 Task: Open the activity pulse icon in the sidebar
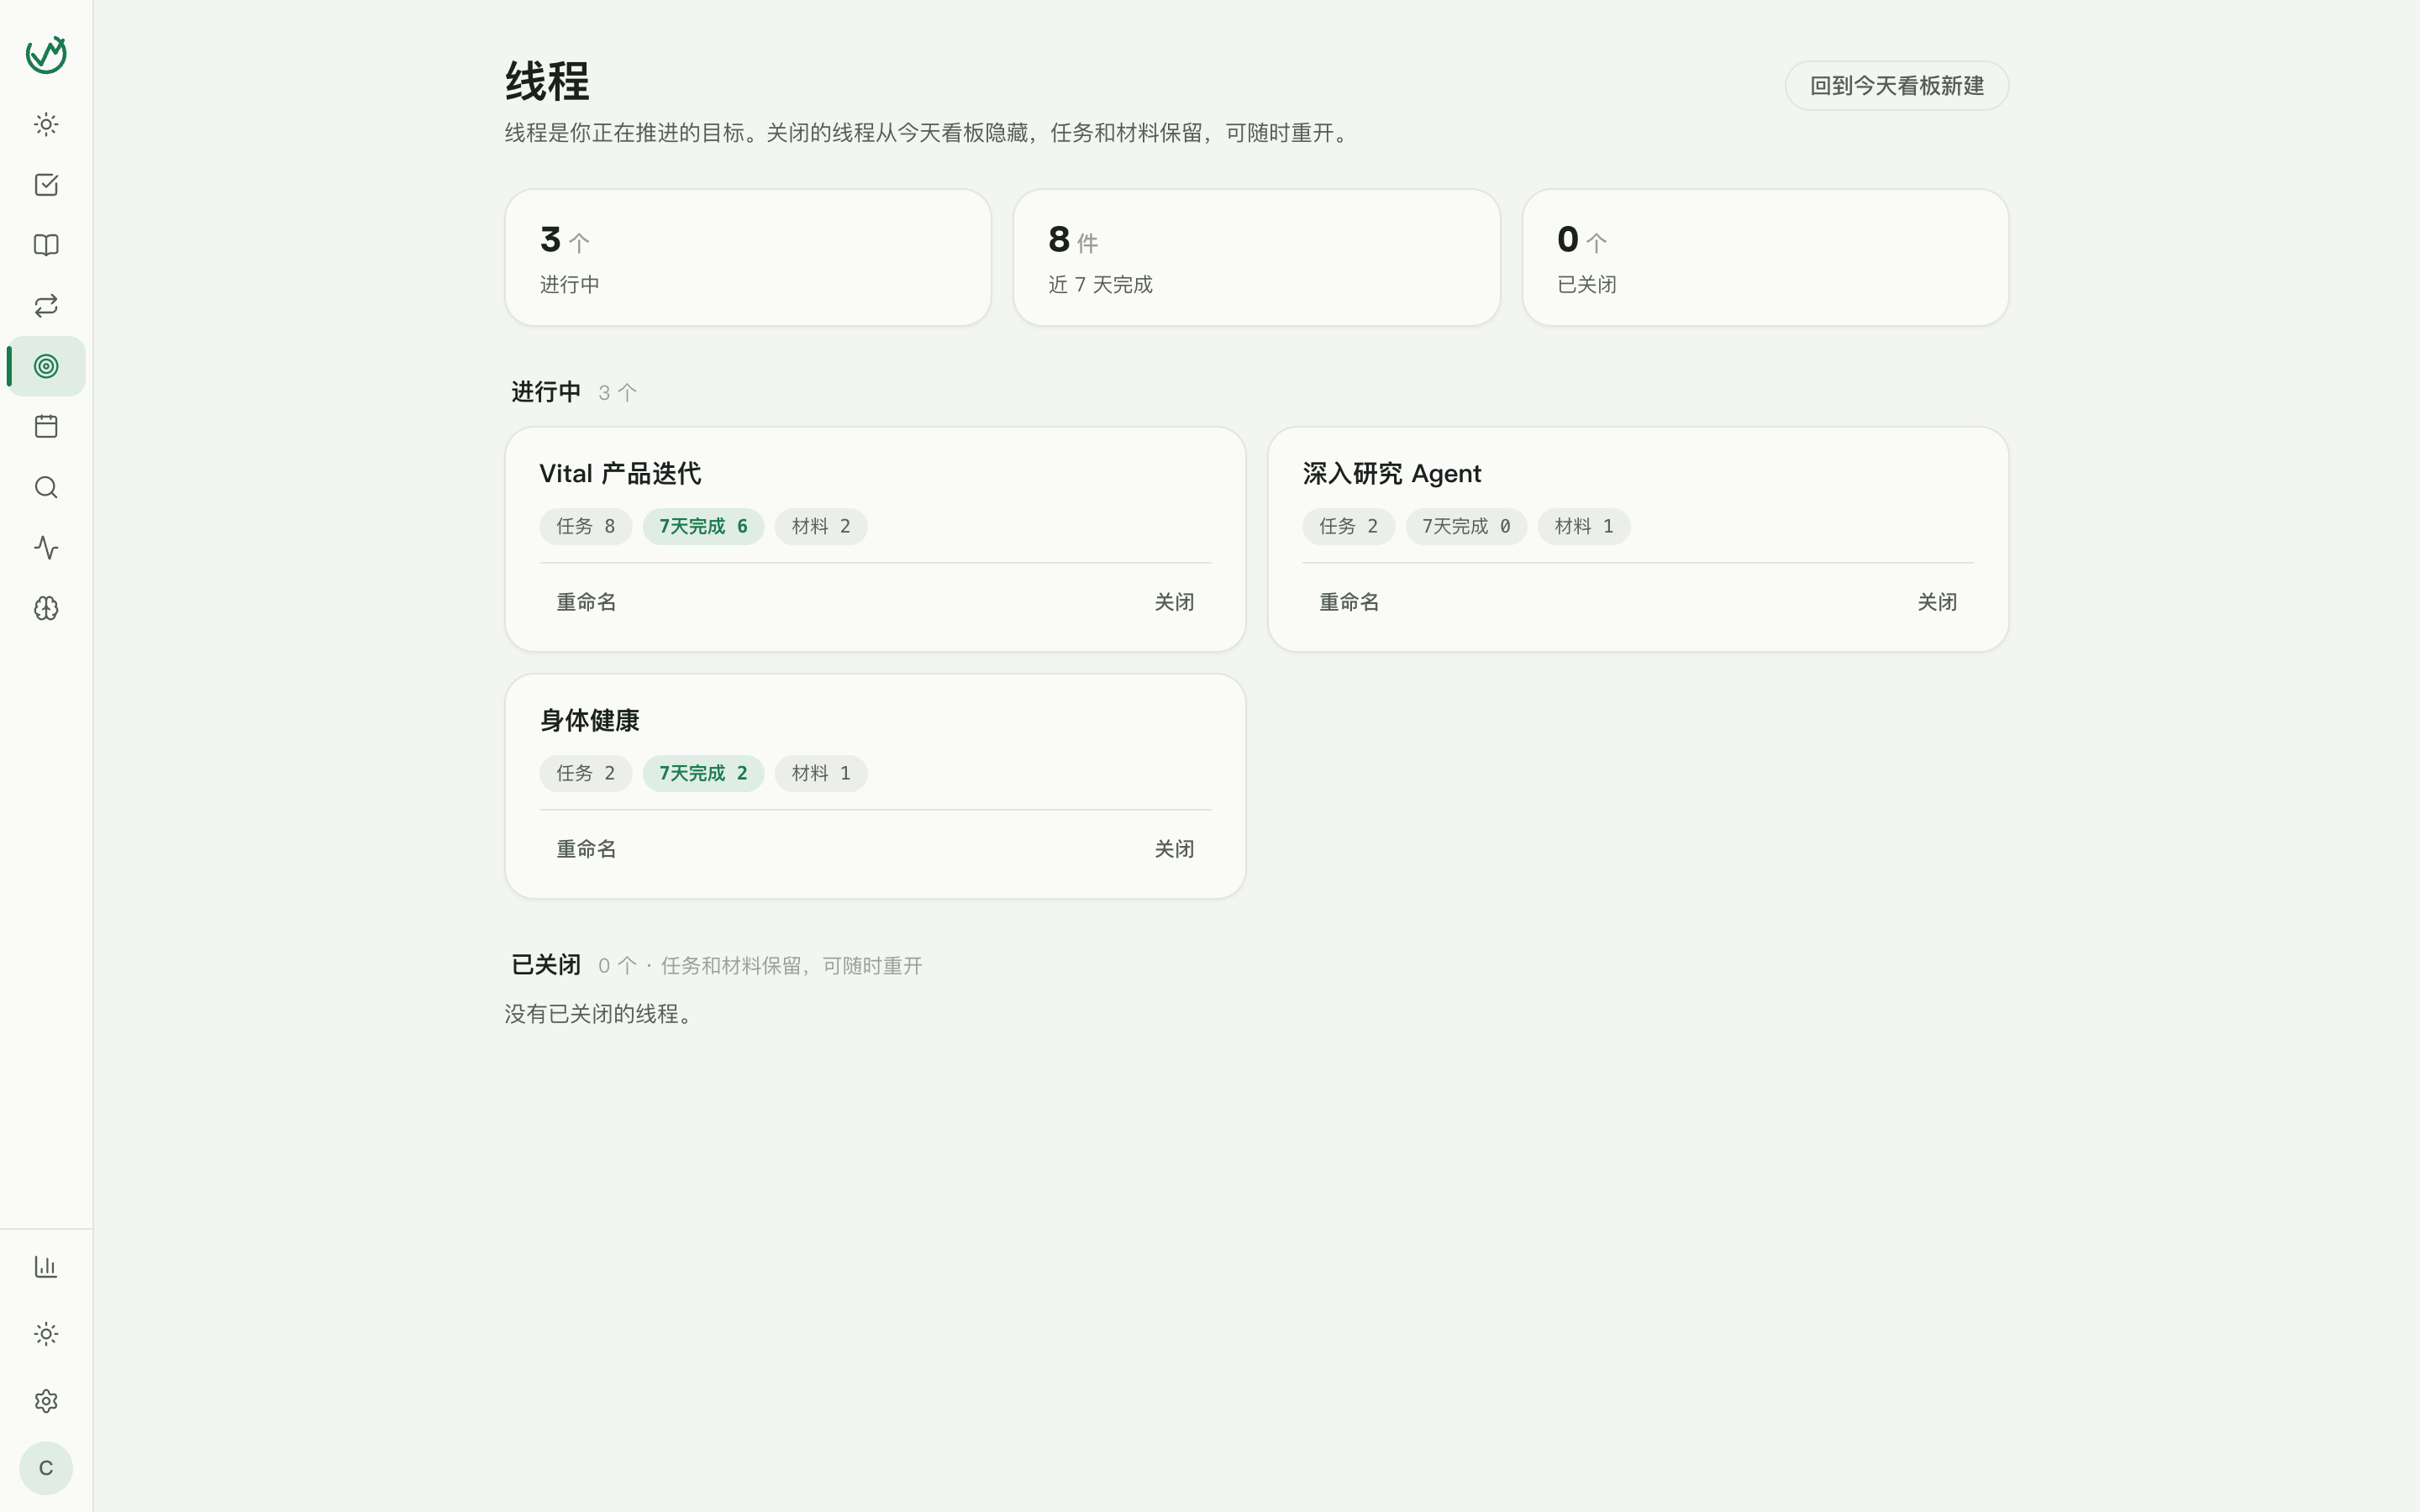[46, 548]
